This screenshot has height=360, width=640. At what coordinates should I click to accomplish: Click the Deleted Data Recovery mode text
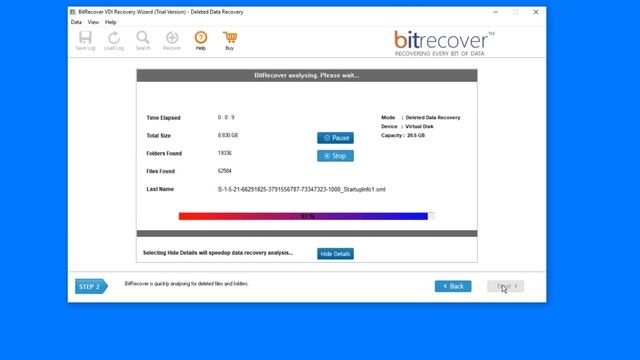point(433,118)
